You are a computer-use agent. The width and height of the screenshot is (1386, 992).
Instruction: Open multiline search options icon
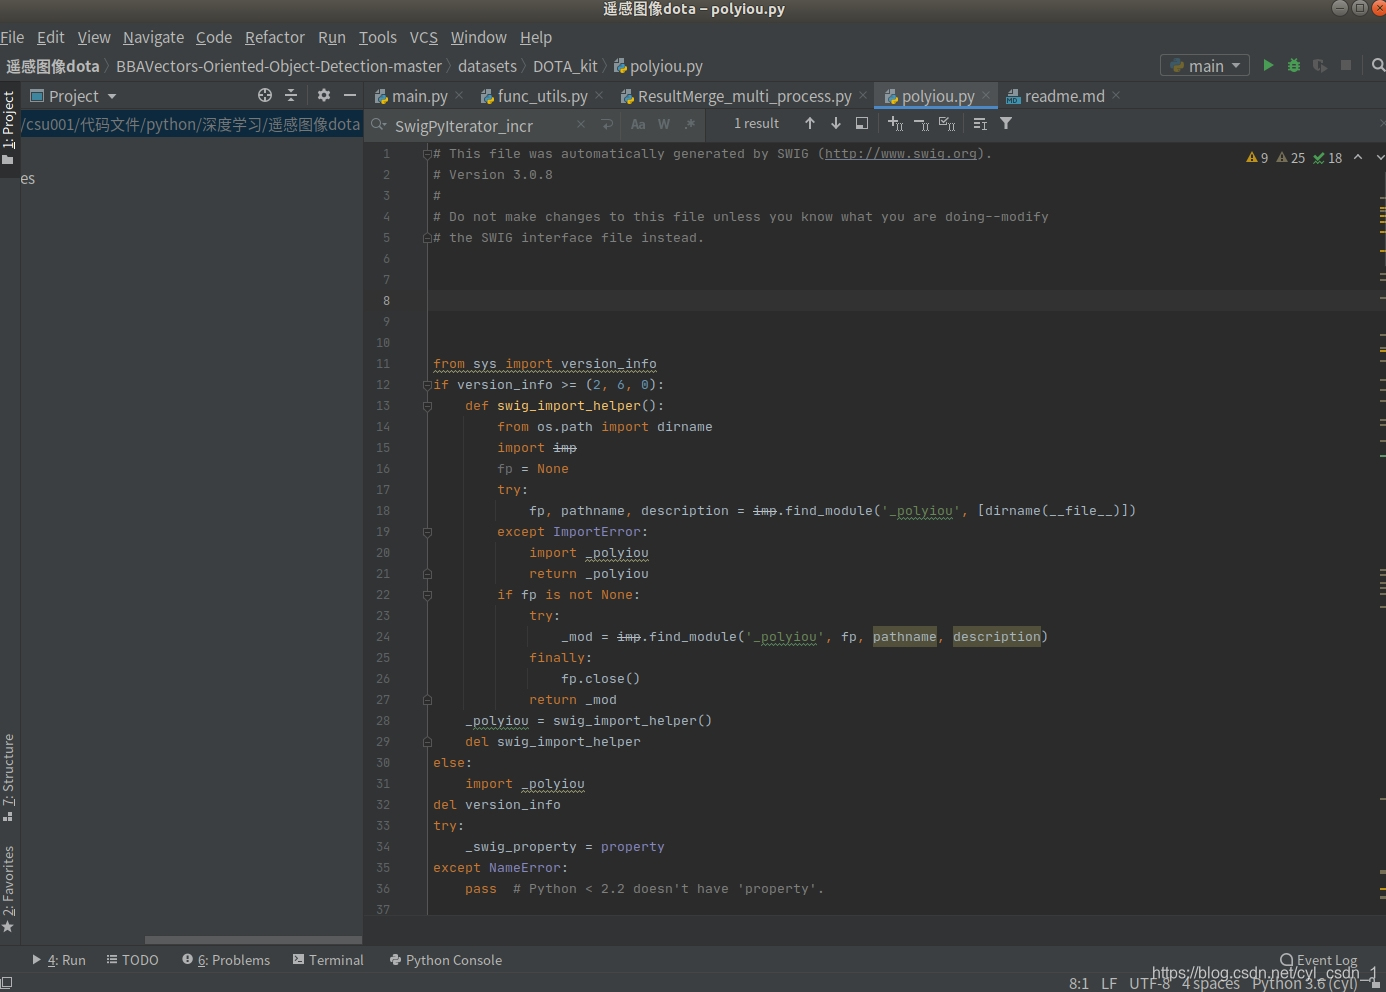980,123
